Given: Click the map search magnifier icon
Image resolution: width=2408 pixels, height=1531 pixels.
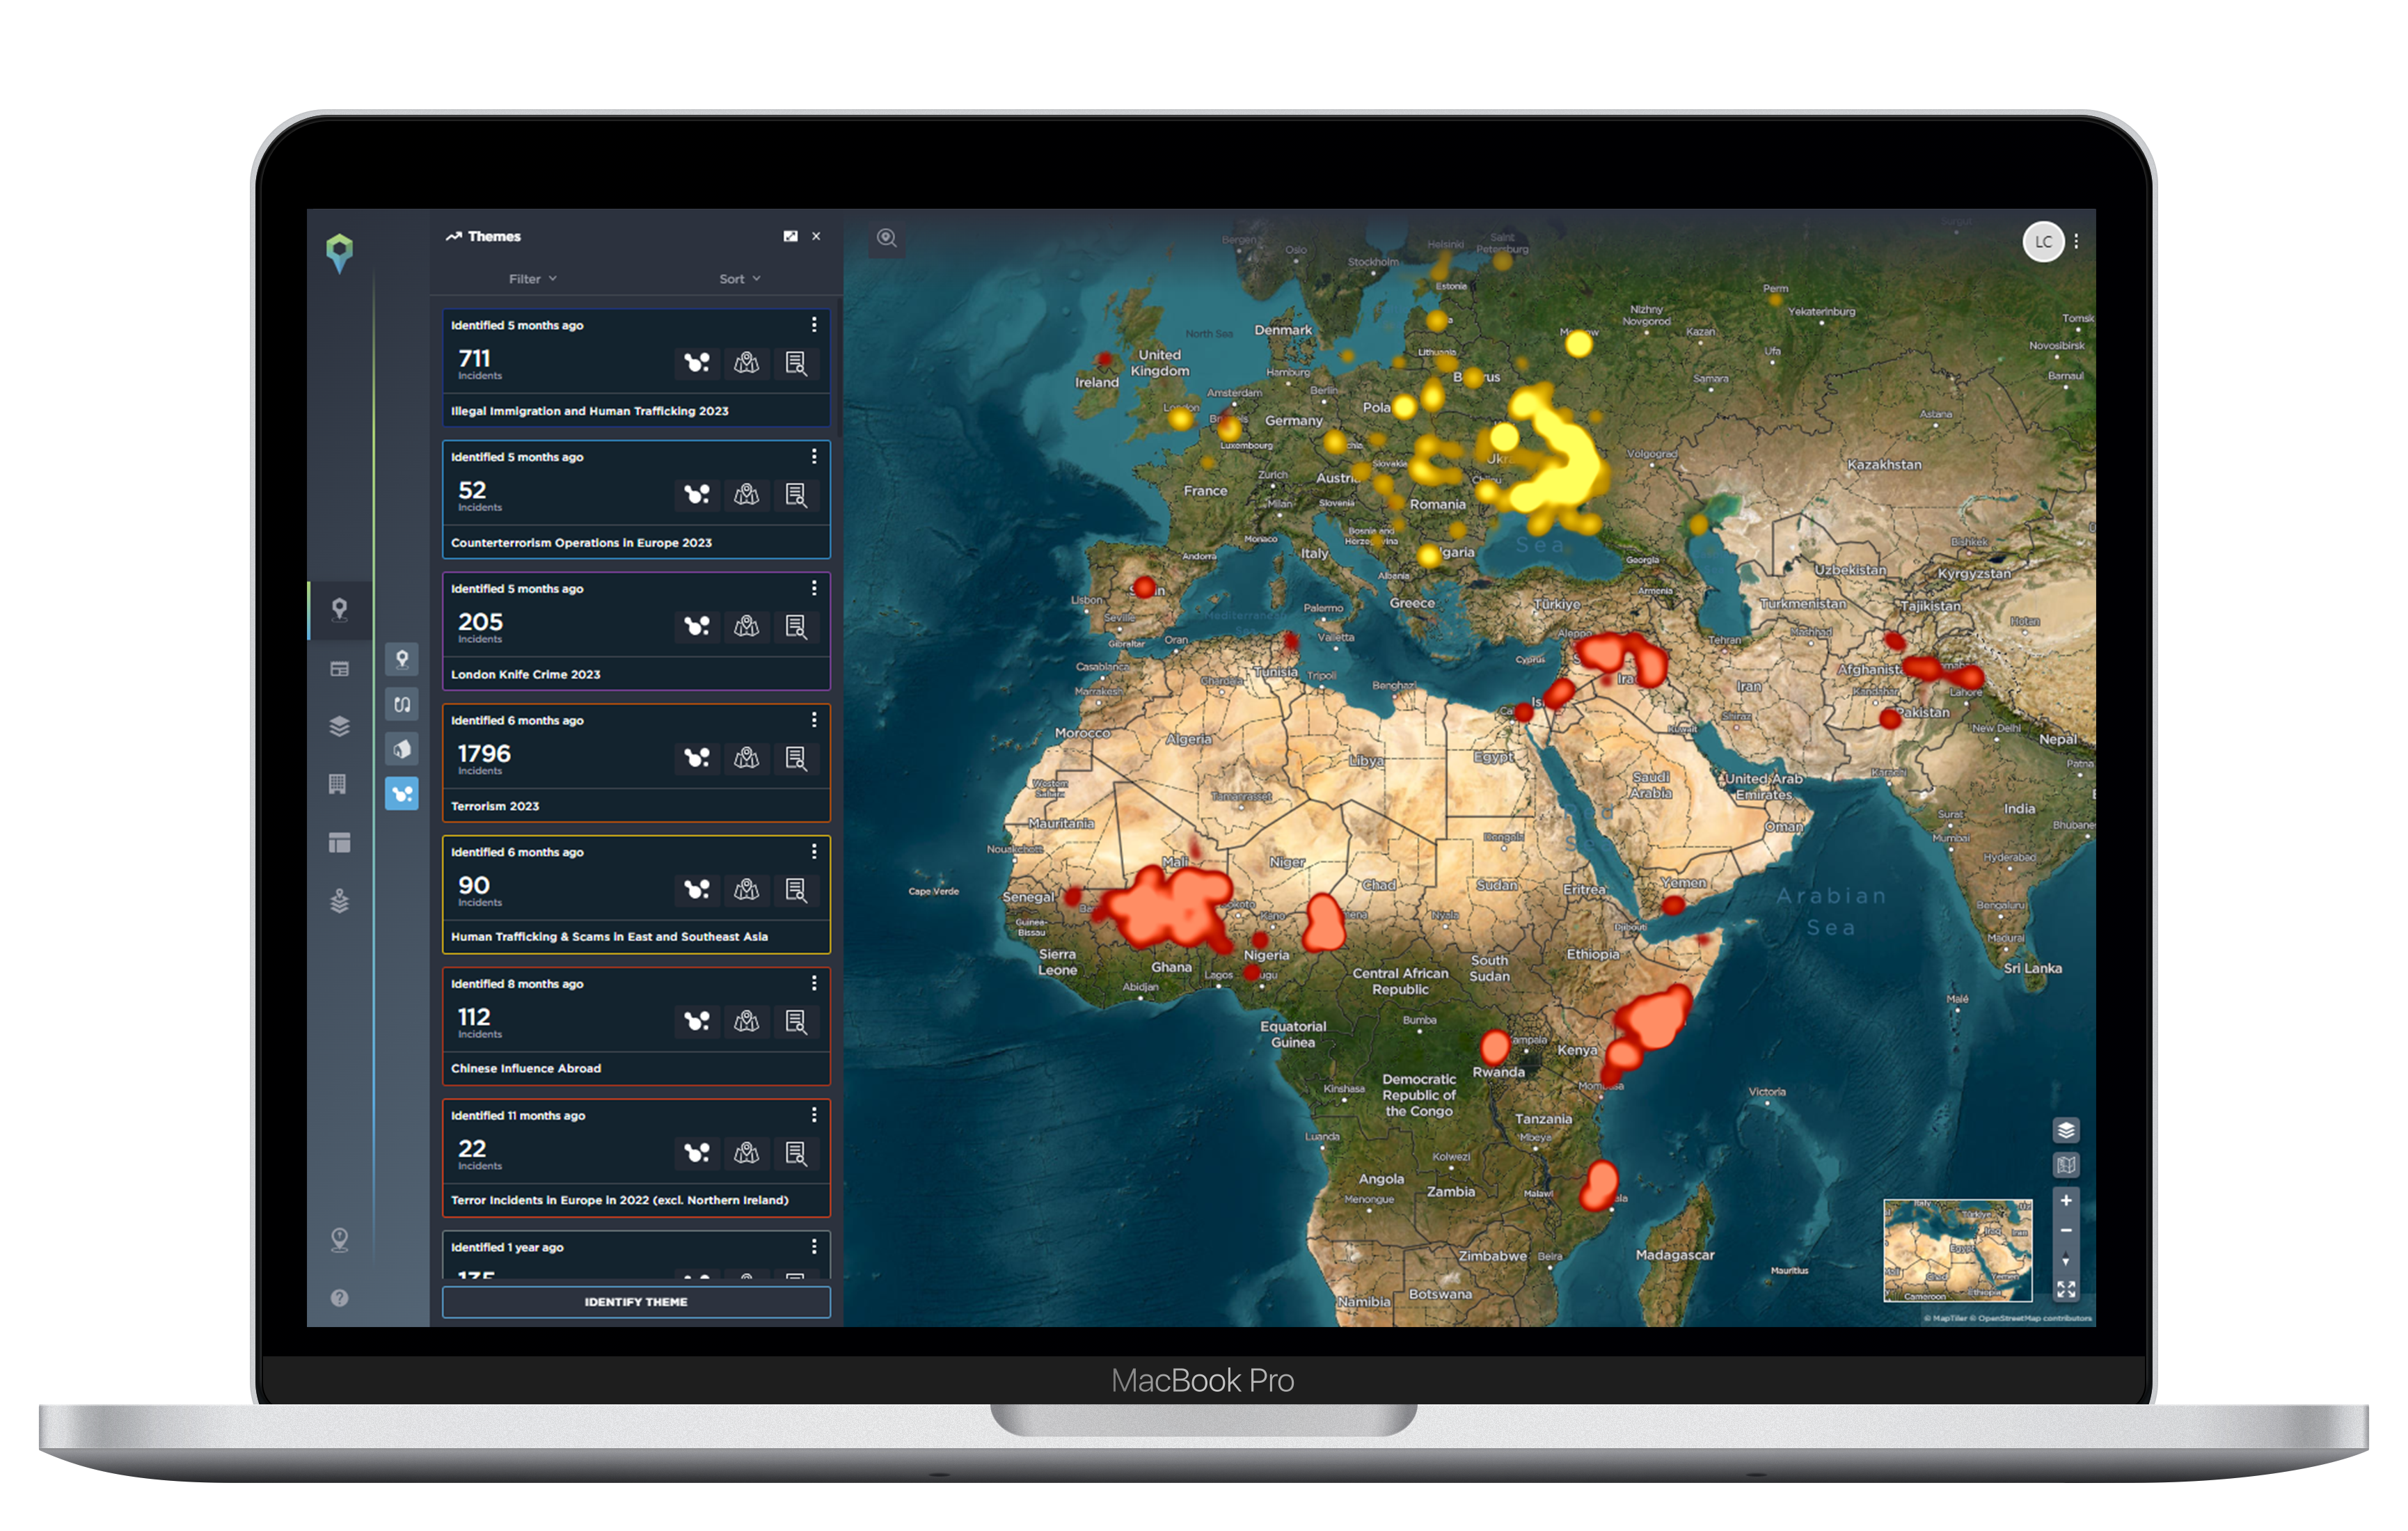Looking at the screenshot, I should [x=887, y=238].
